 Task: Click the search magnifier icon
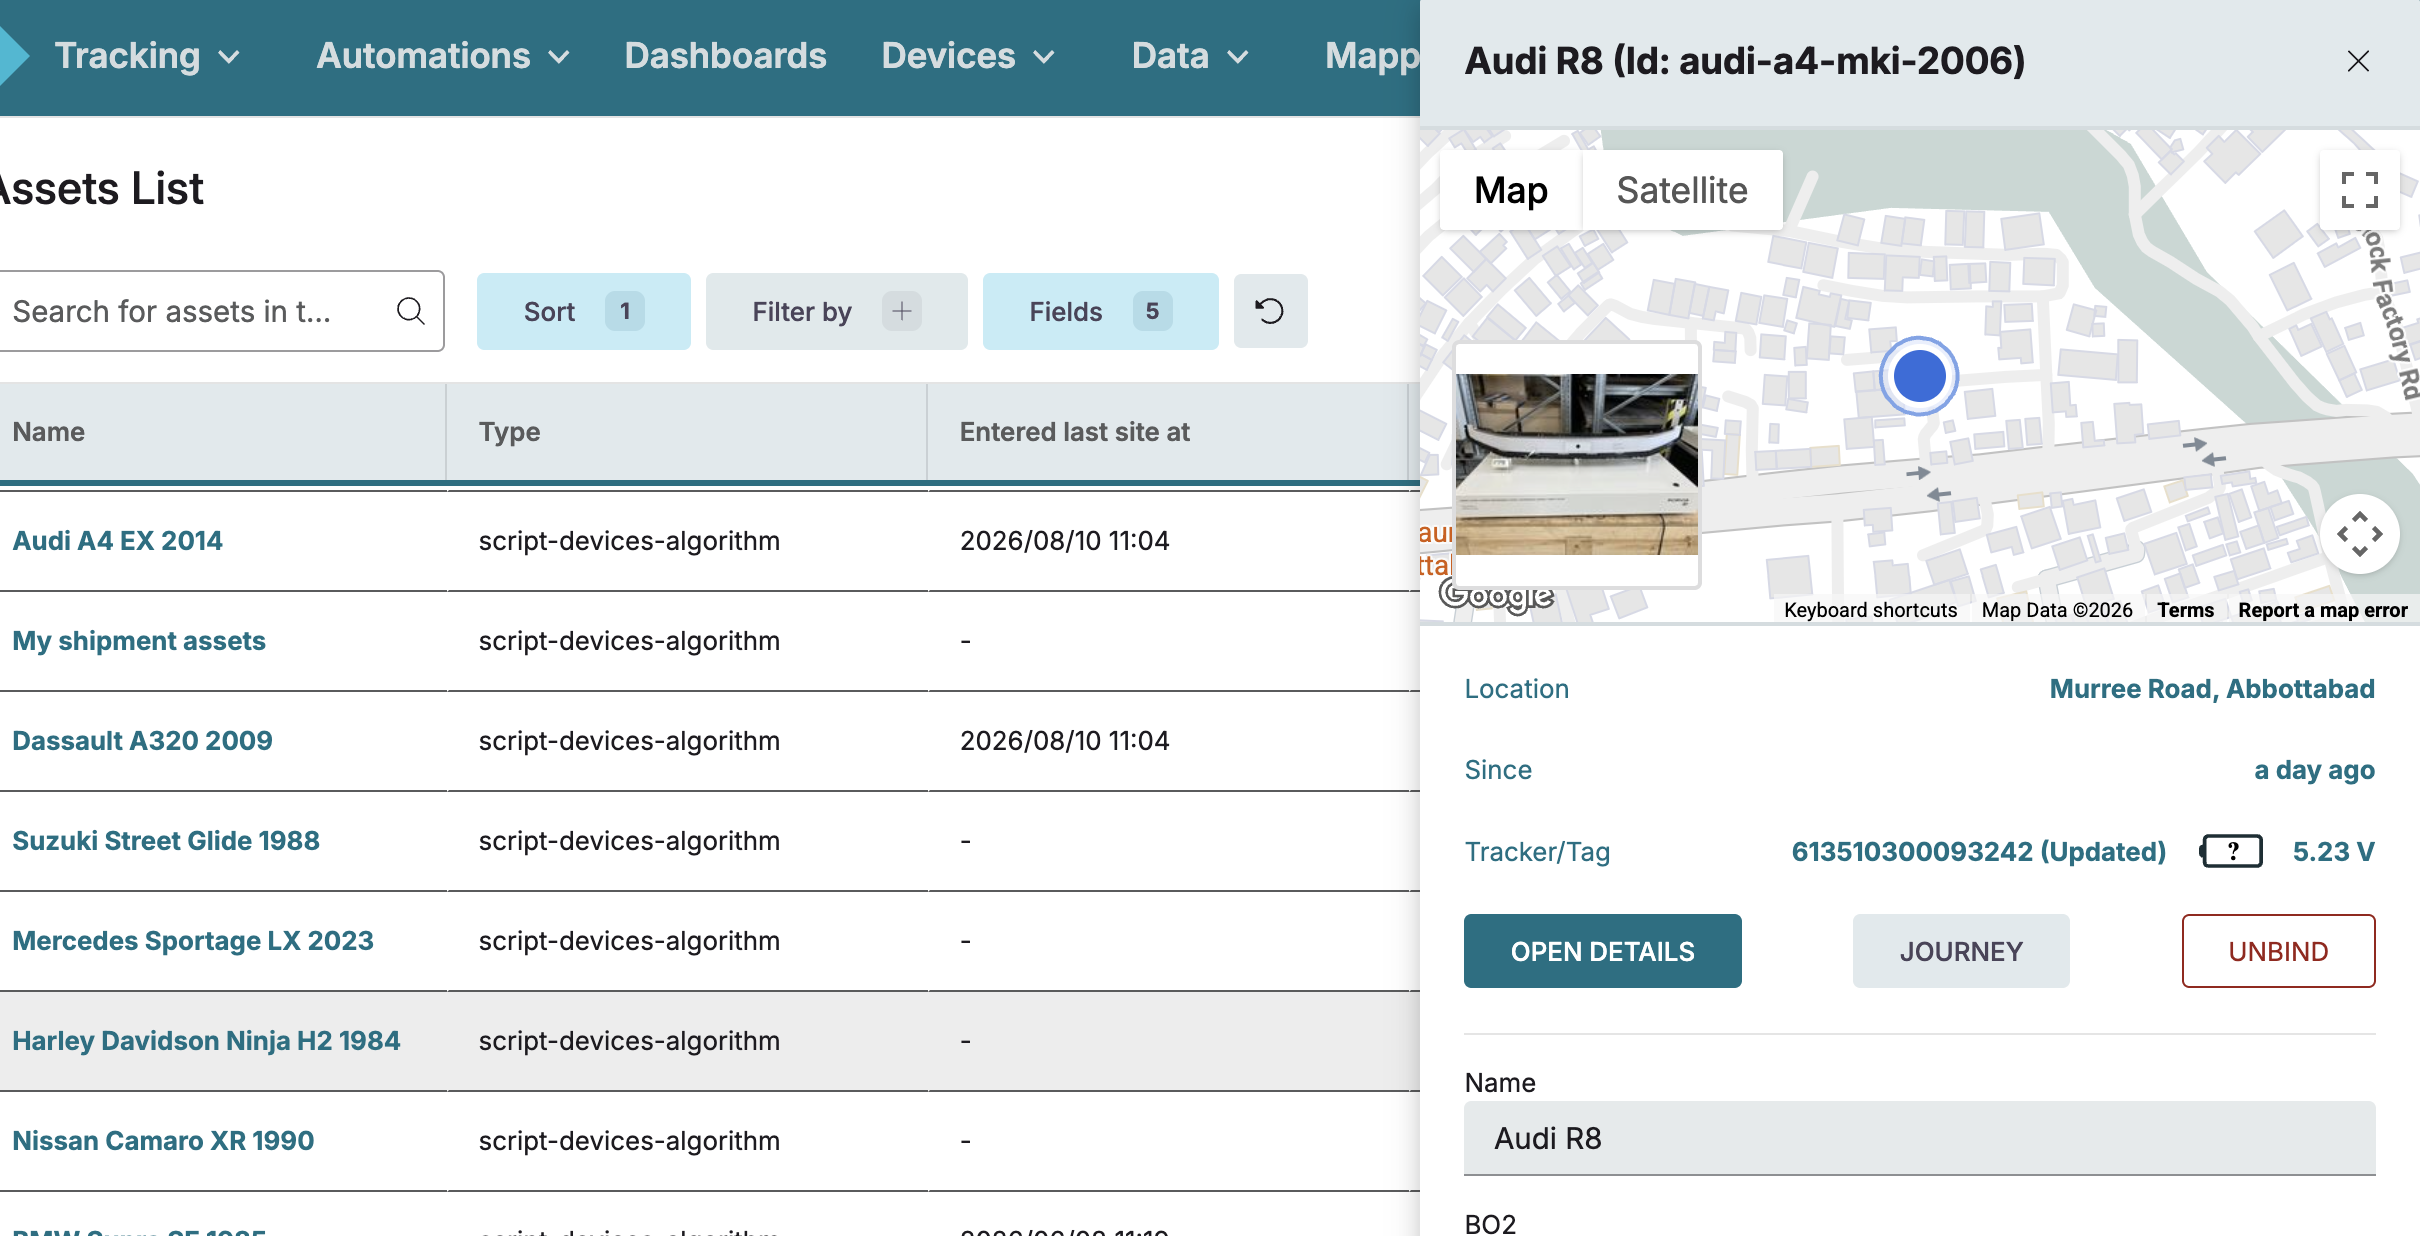point(410,311)
